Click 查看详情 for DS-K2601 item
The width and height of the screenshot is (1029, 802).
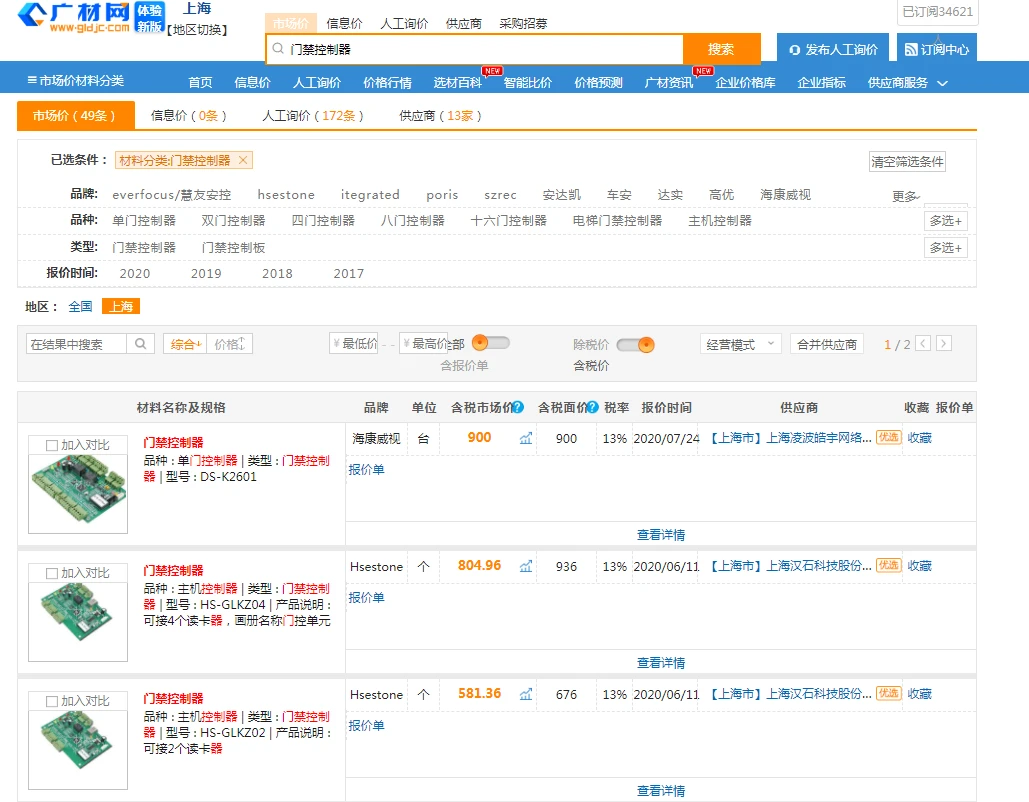[661, 535]
